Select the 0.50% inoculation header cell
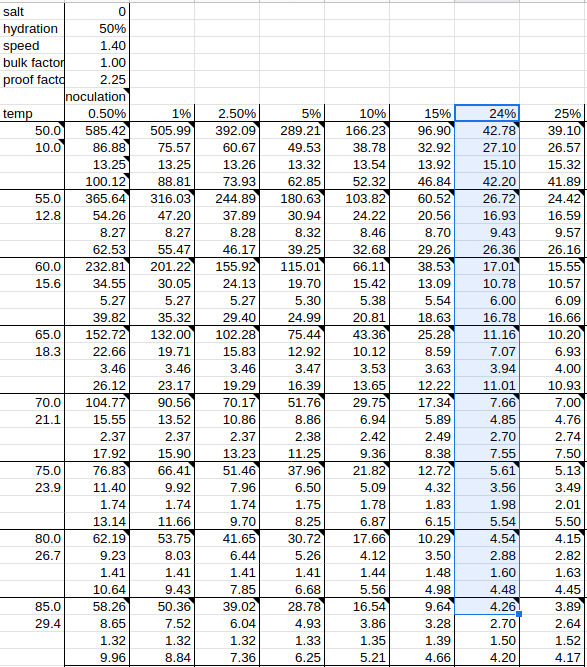587x667 pixels. [x=97, y=114]
